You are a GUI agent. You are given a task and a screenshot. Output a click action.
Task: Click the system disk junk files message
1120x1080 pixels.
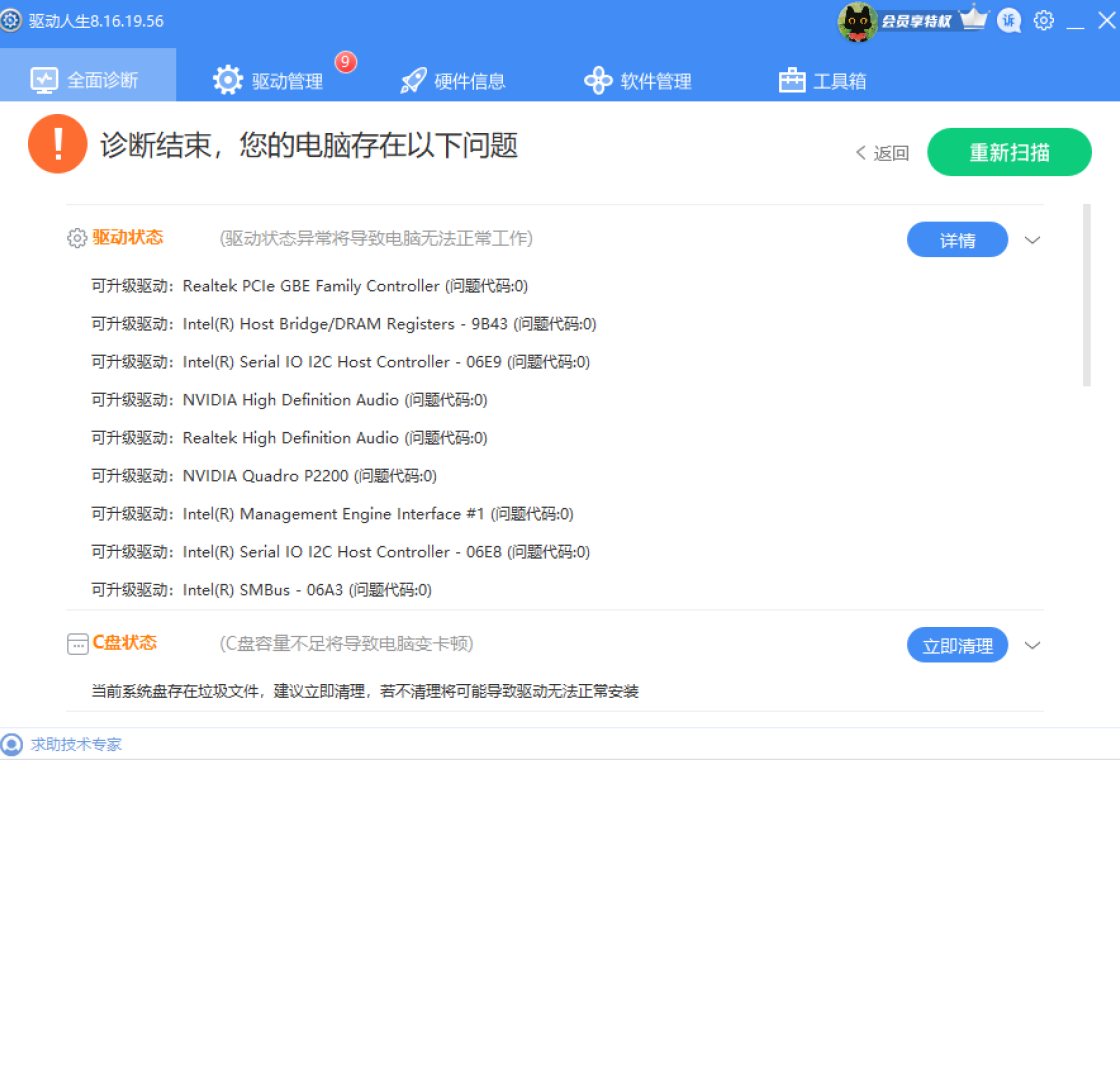pos(365,691)
